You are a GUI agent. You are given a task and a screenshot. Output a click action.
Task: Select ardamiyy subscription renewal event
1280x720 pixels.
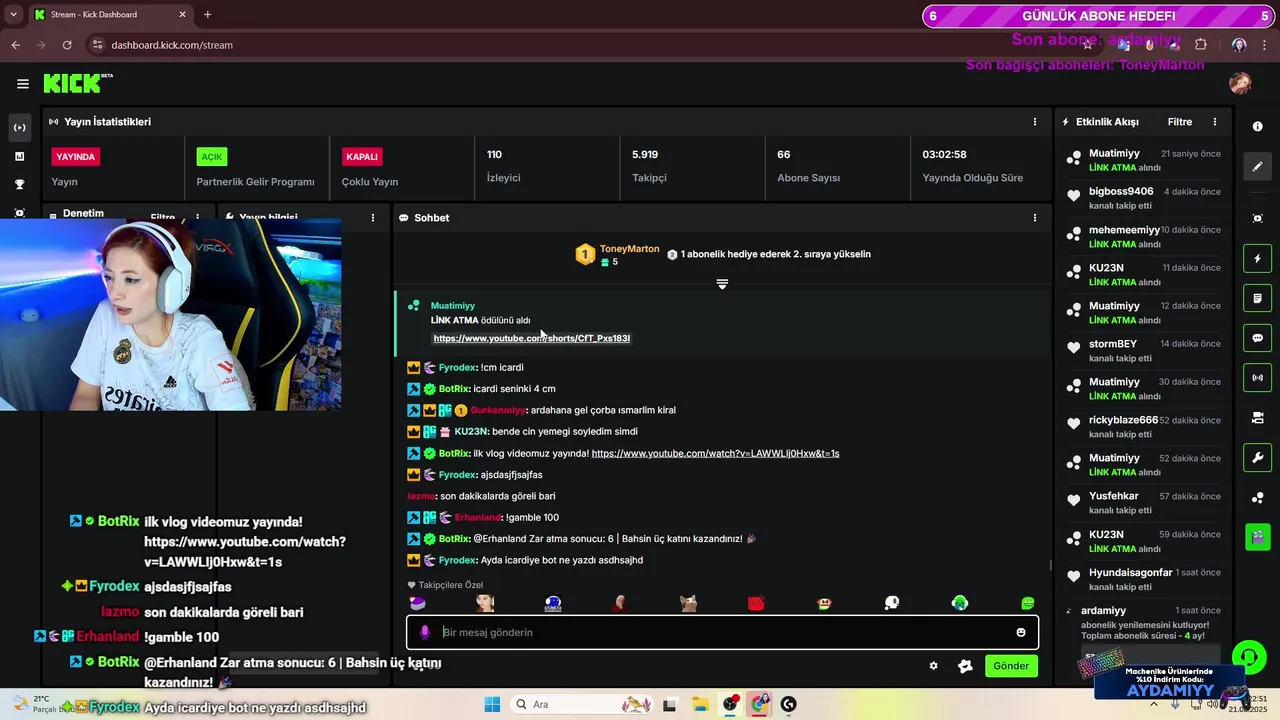pos(1144,625)
